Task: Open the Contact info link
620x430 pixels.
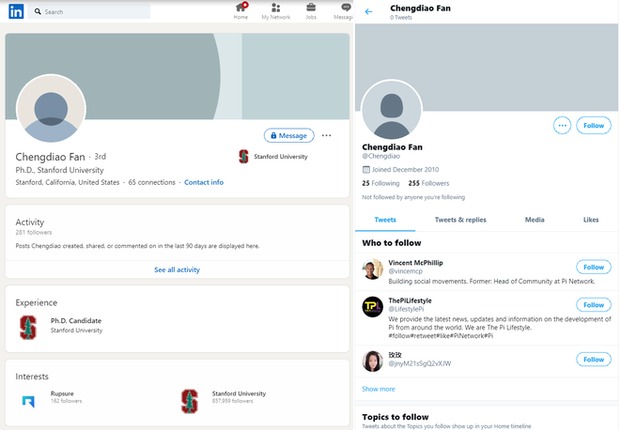Action: tap(204, 182)
